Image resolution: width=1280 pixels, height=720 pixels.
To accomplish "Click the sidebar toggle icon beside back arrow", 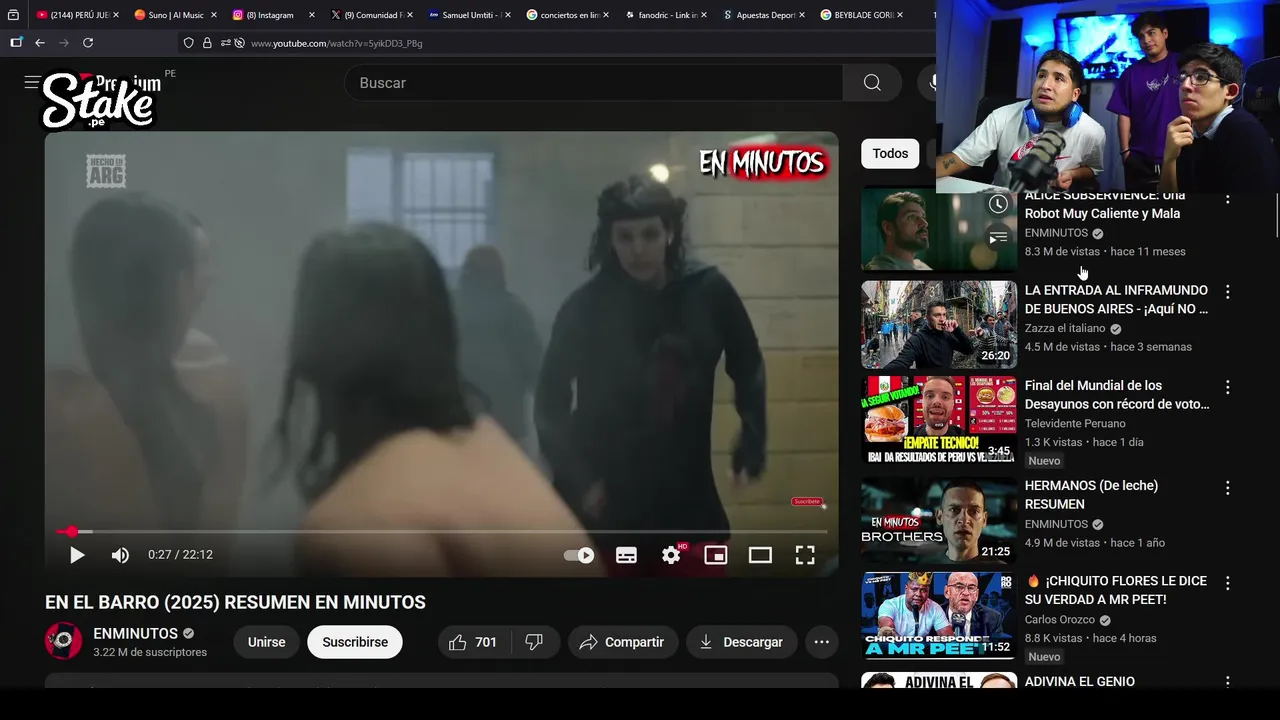I will click(x=16, y=43).
